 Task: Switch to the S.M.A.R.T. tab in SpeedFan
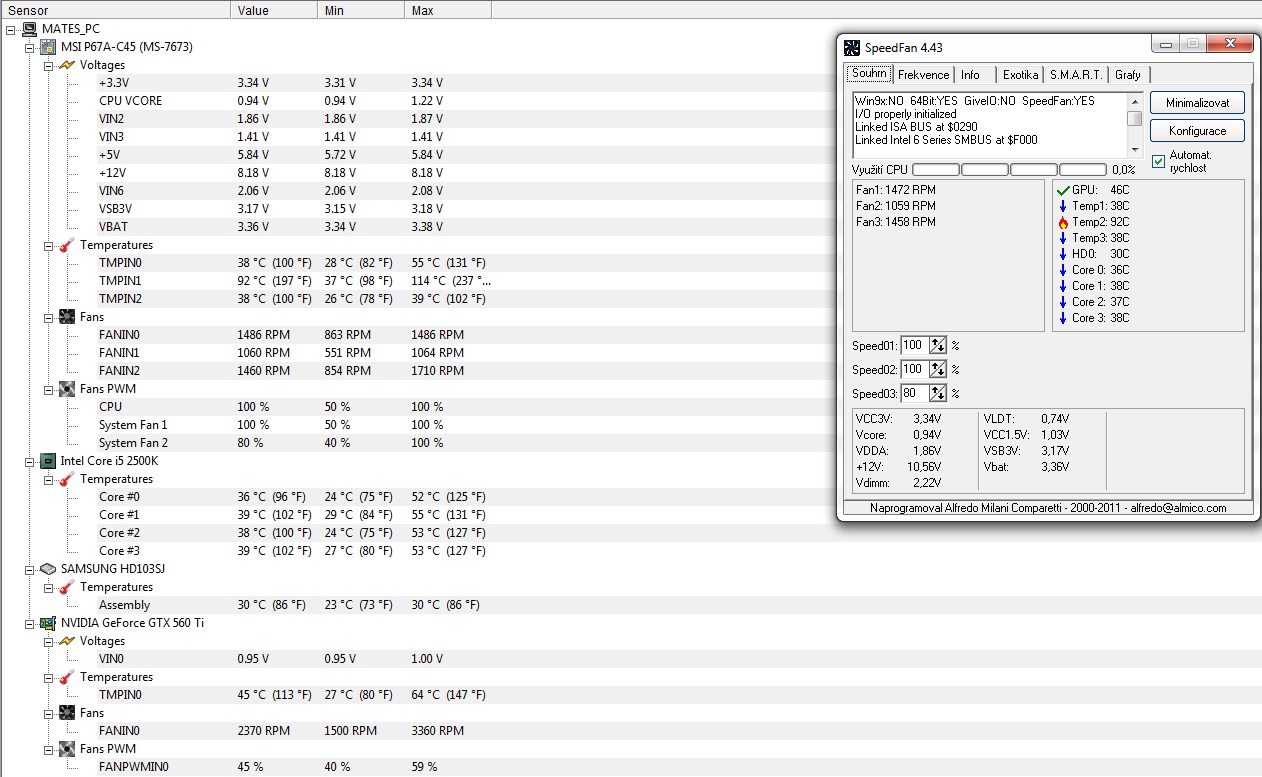[x=1076, y=75]
